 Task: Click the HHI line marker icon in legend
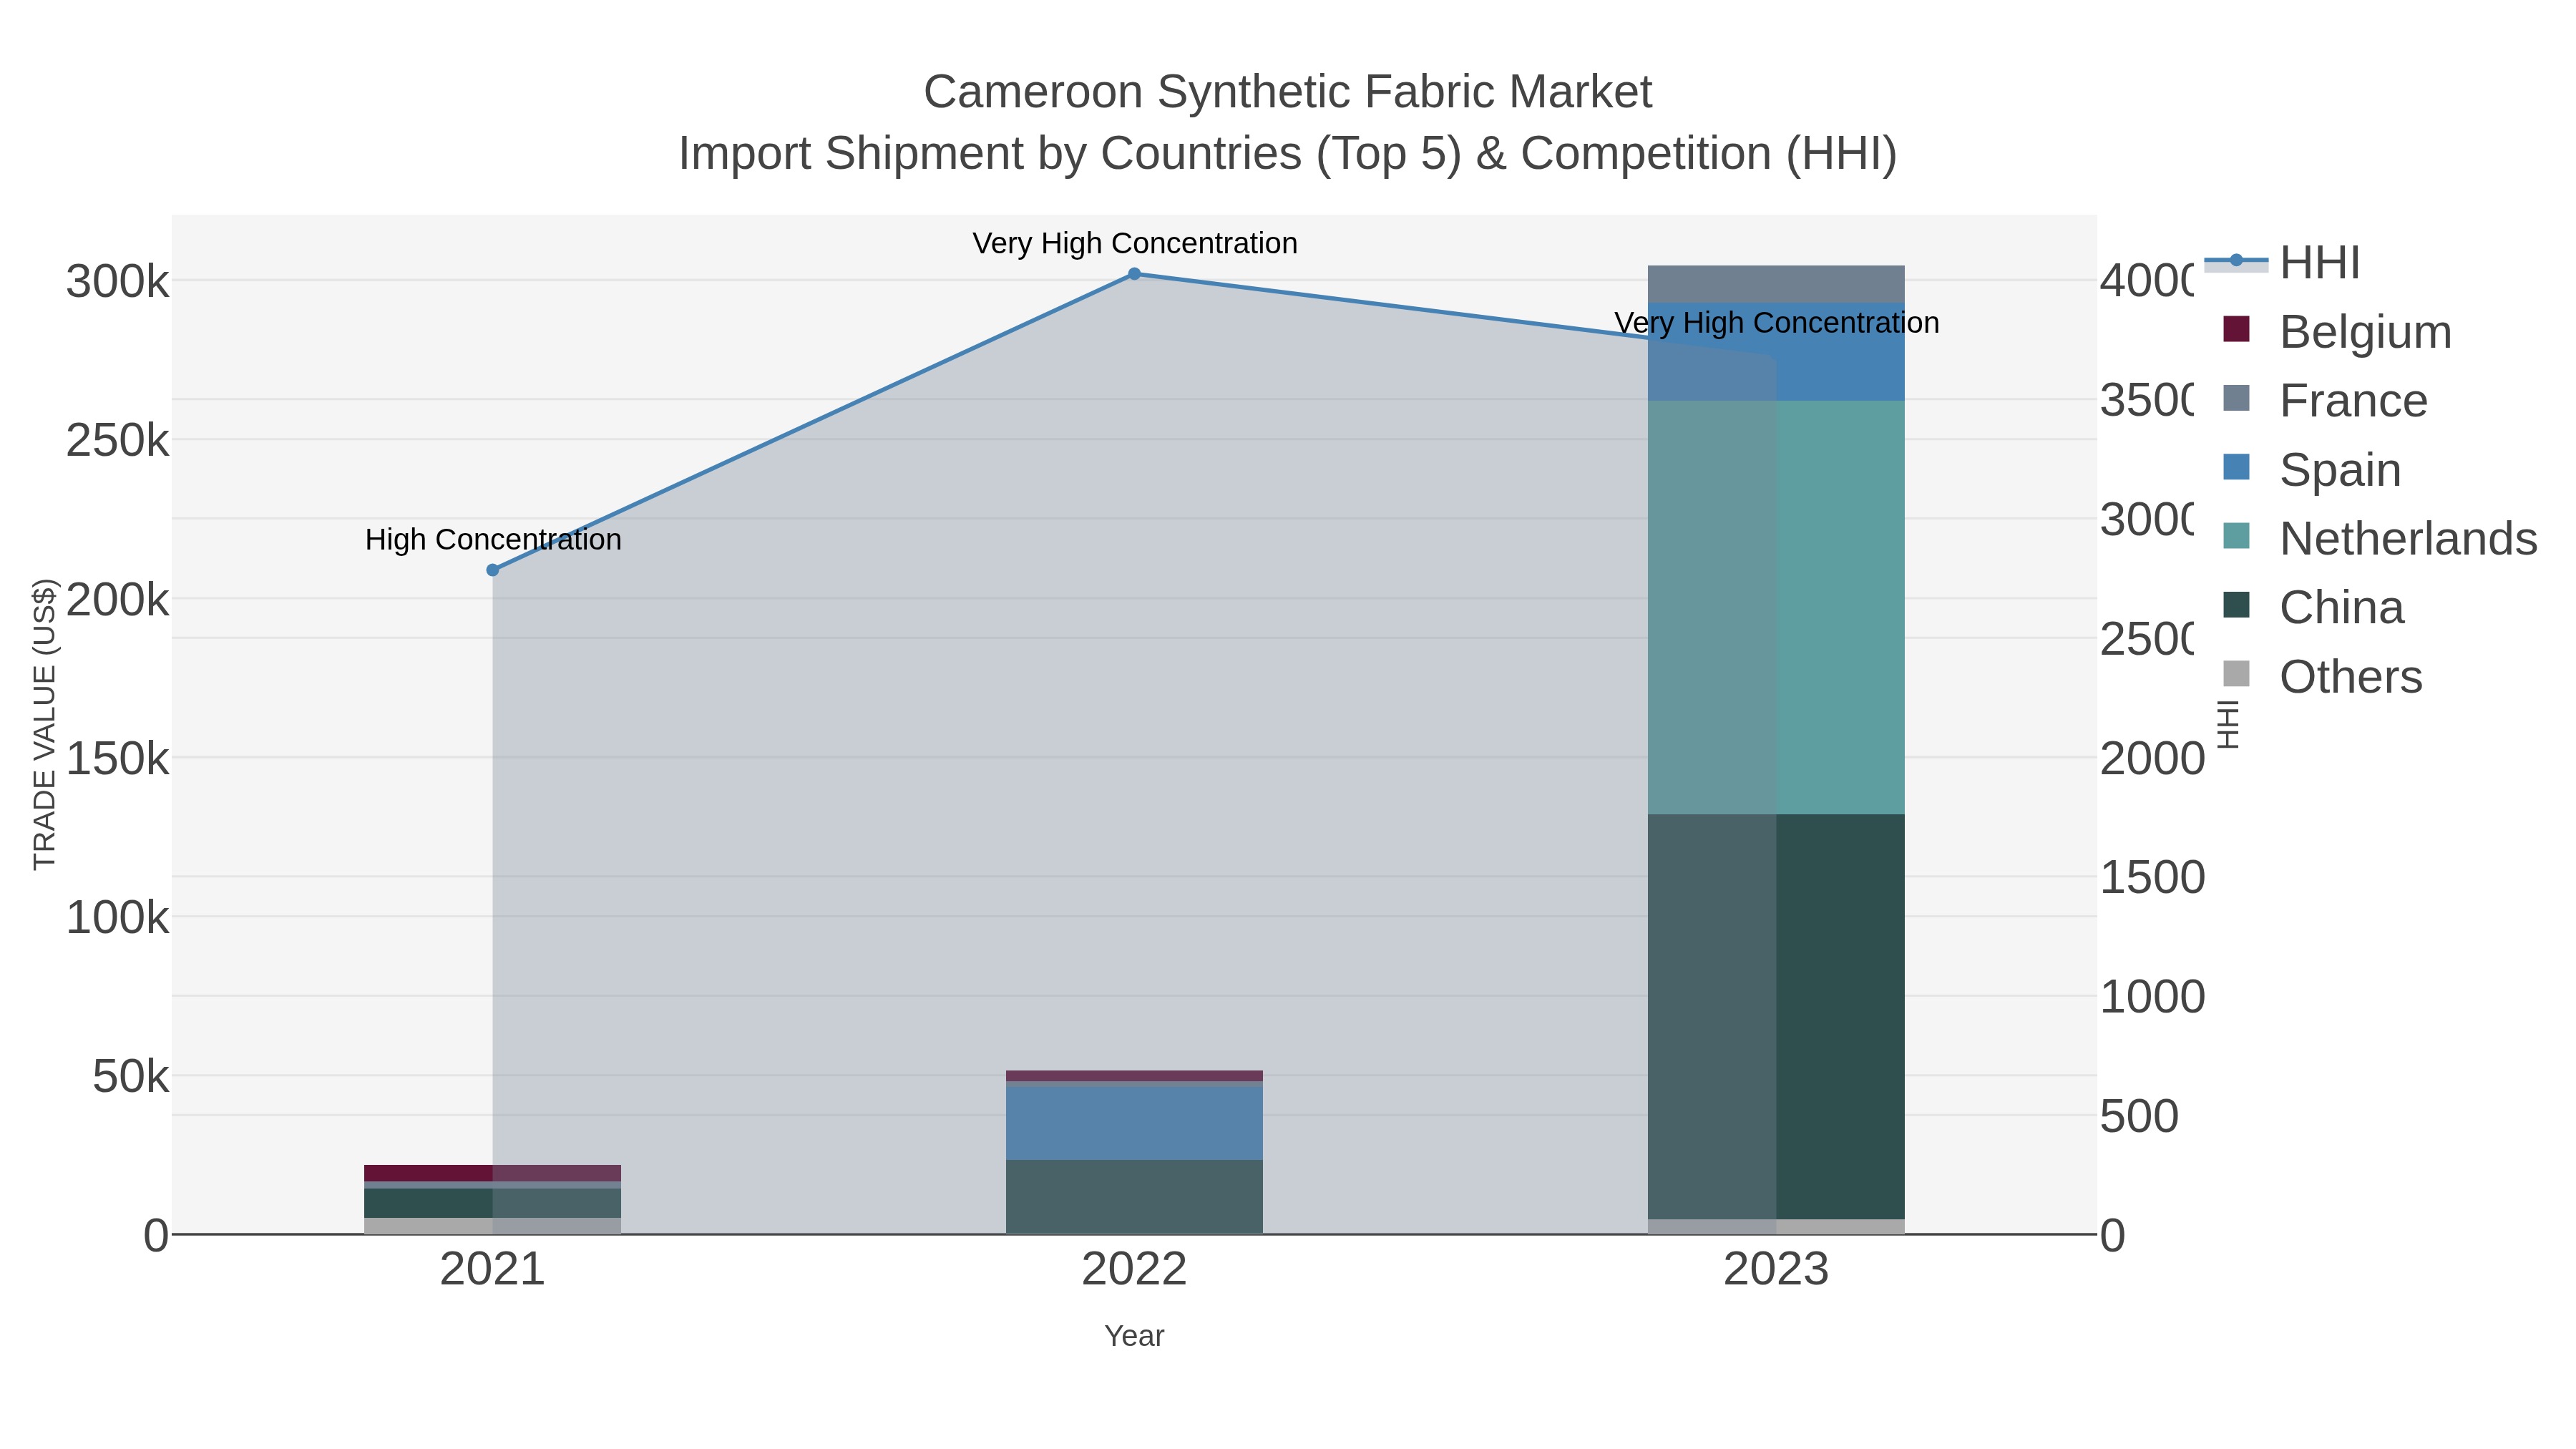tap(2236, 261)
